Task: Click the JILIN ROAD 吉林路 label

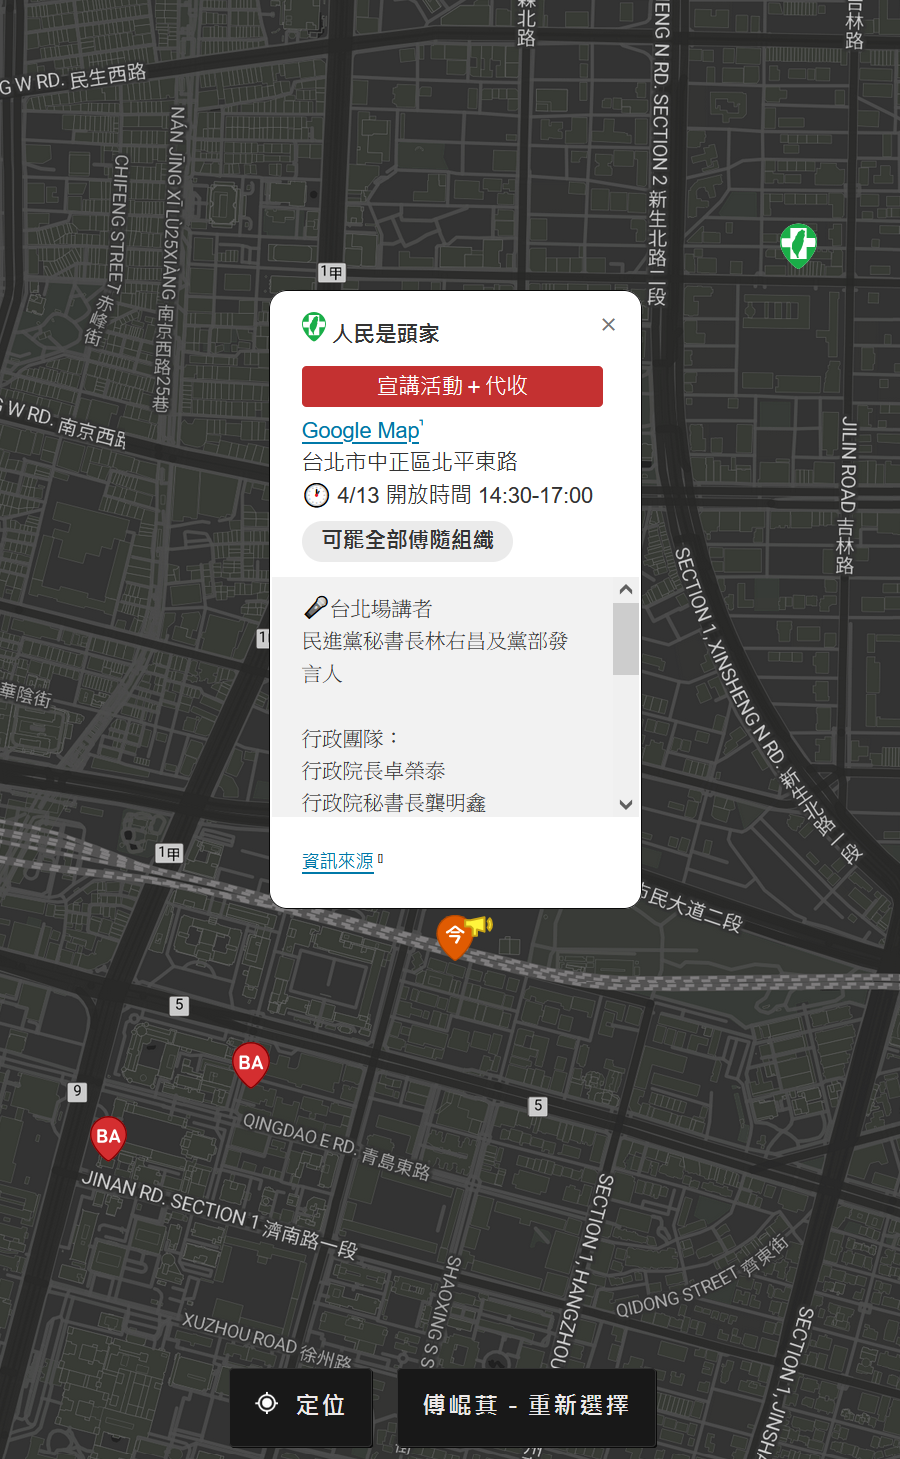Action: [x=847, y=495]
